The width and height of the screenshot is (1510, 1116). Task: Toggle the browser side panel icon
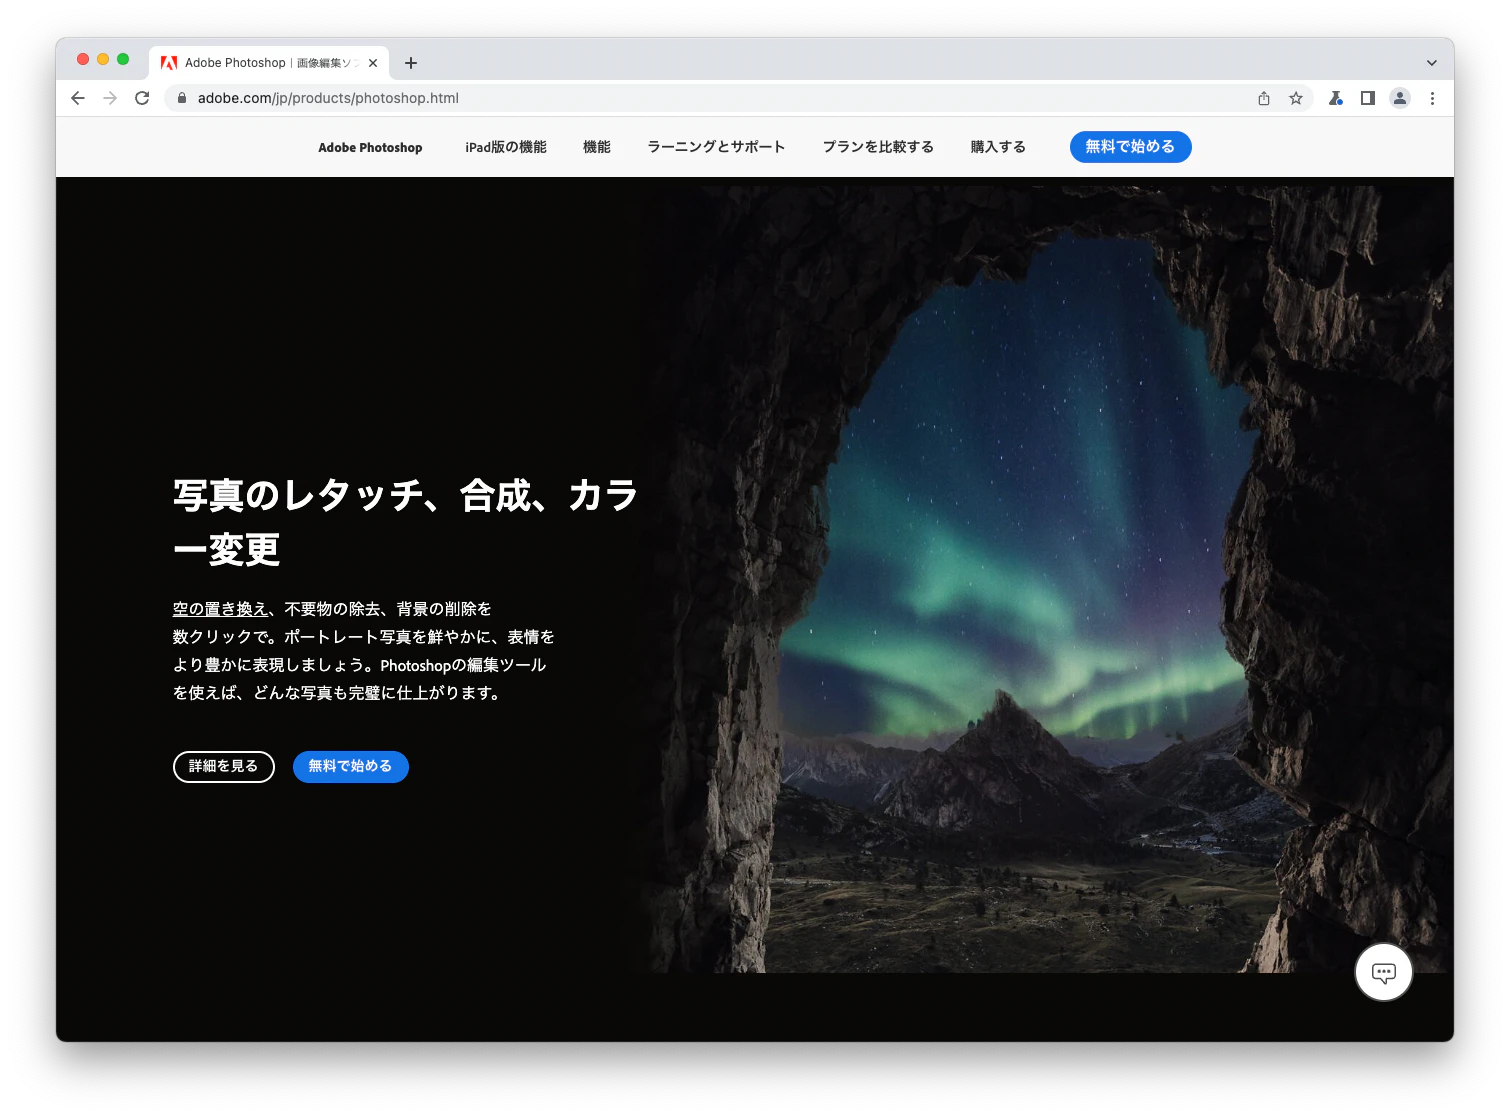1368,98
